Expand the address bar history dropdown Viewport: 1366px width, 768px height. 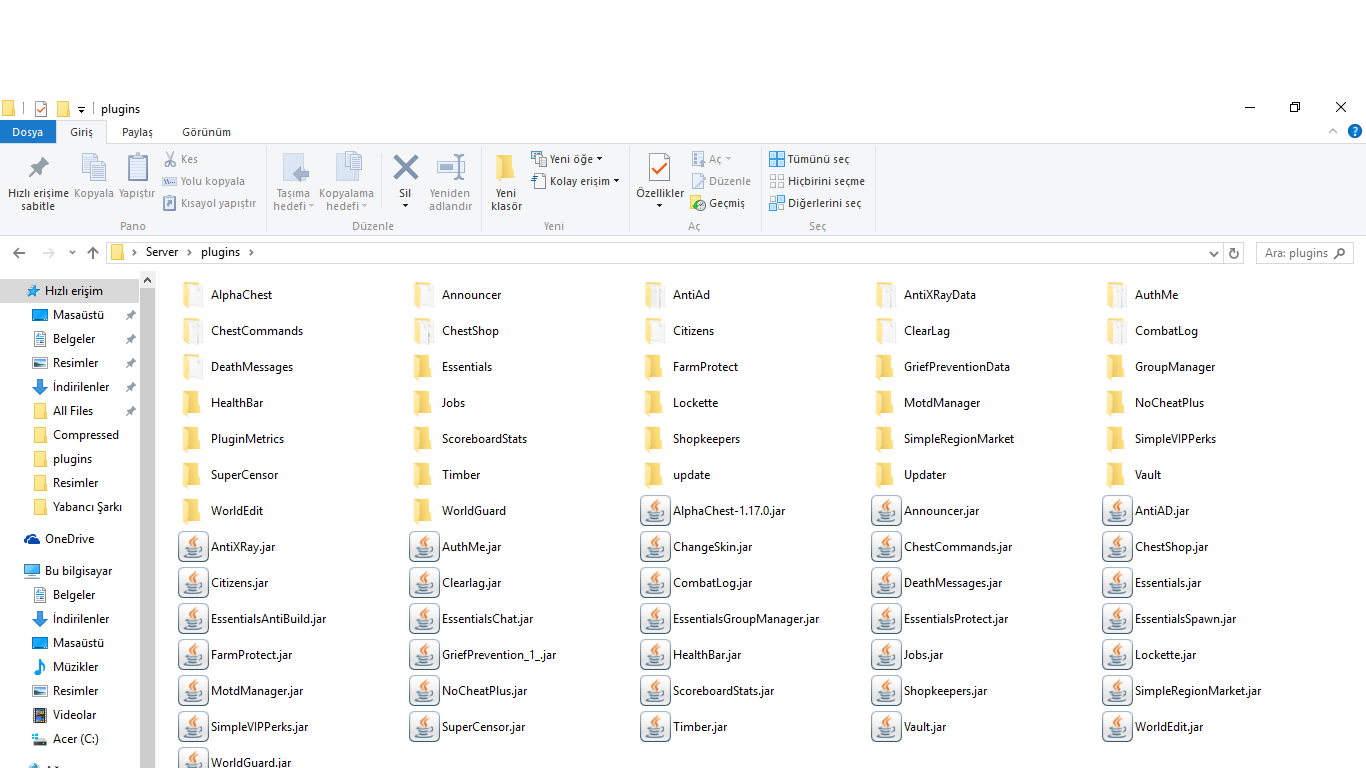coord(1214,253)
